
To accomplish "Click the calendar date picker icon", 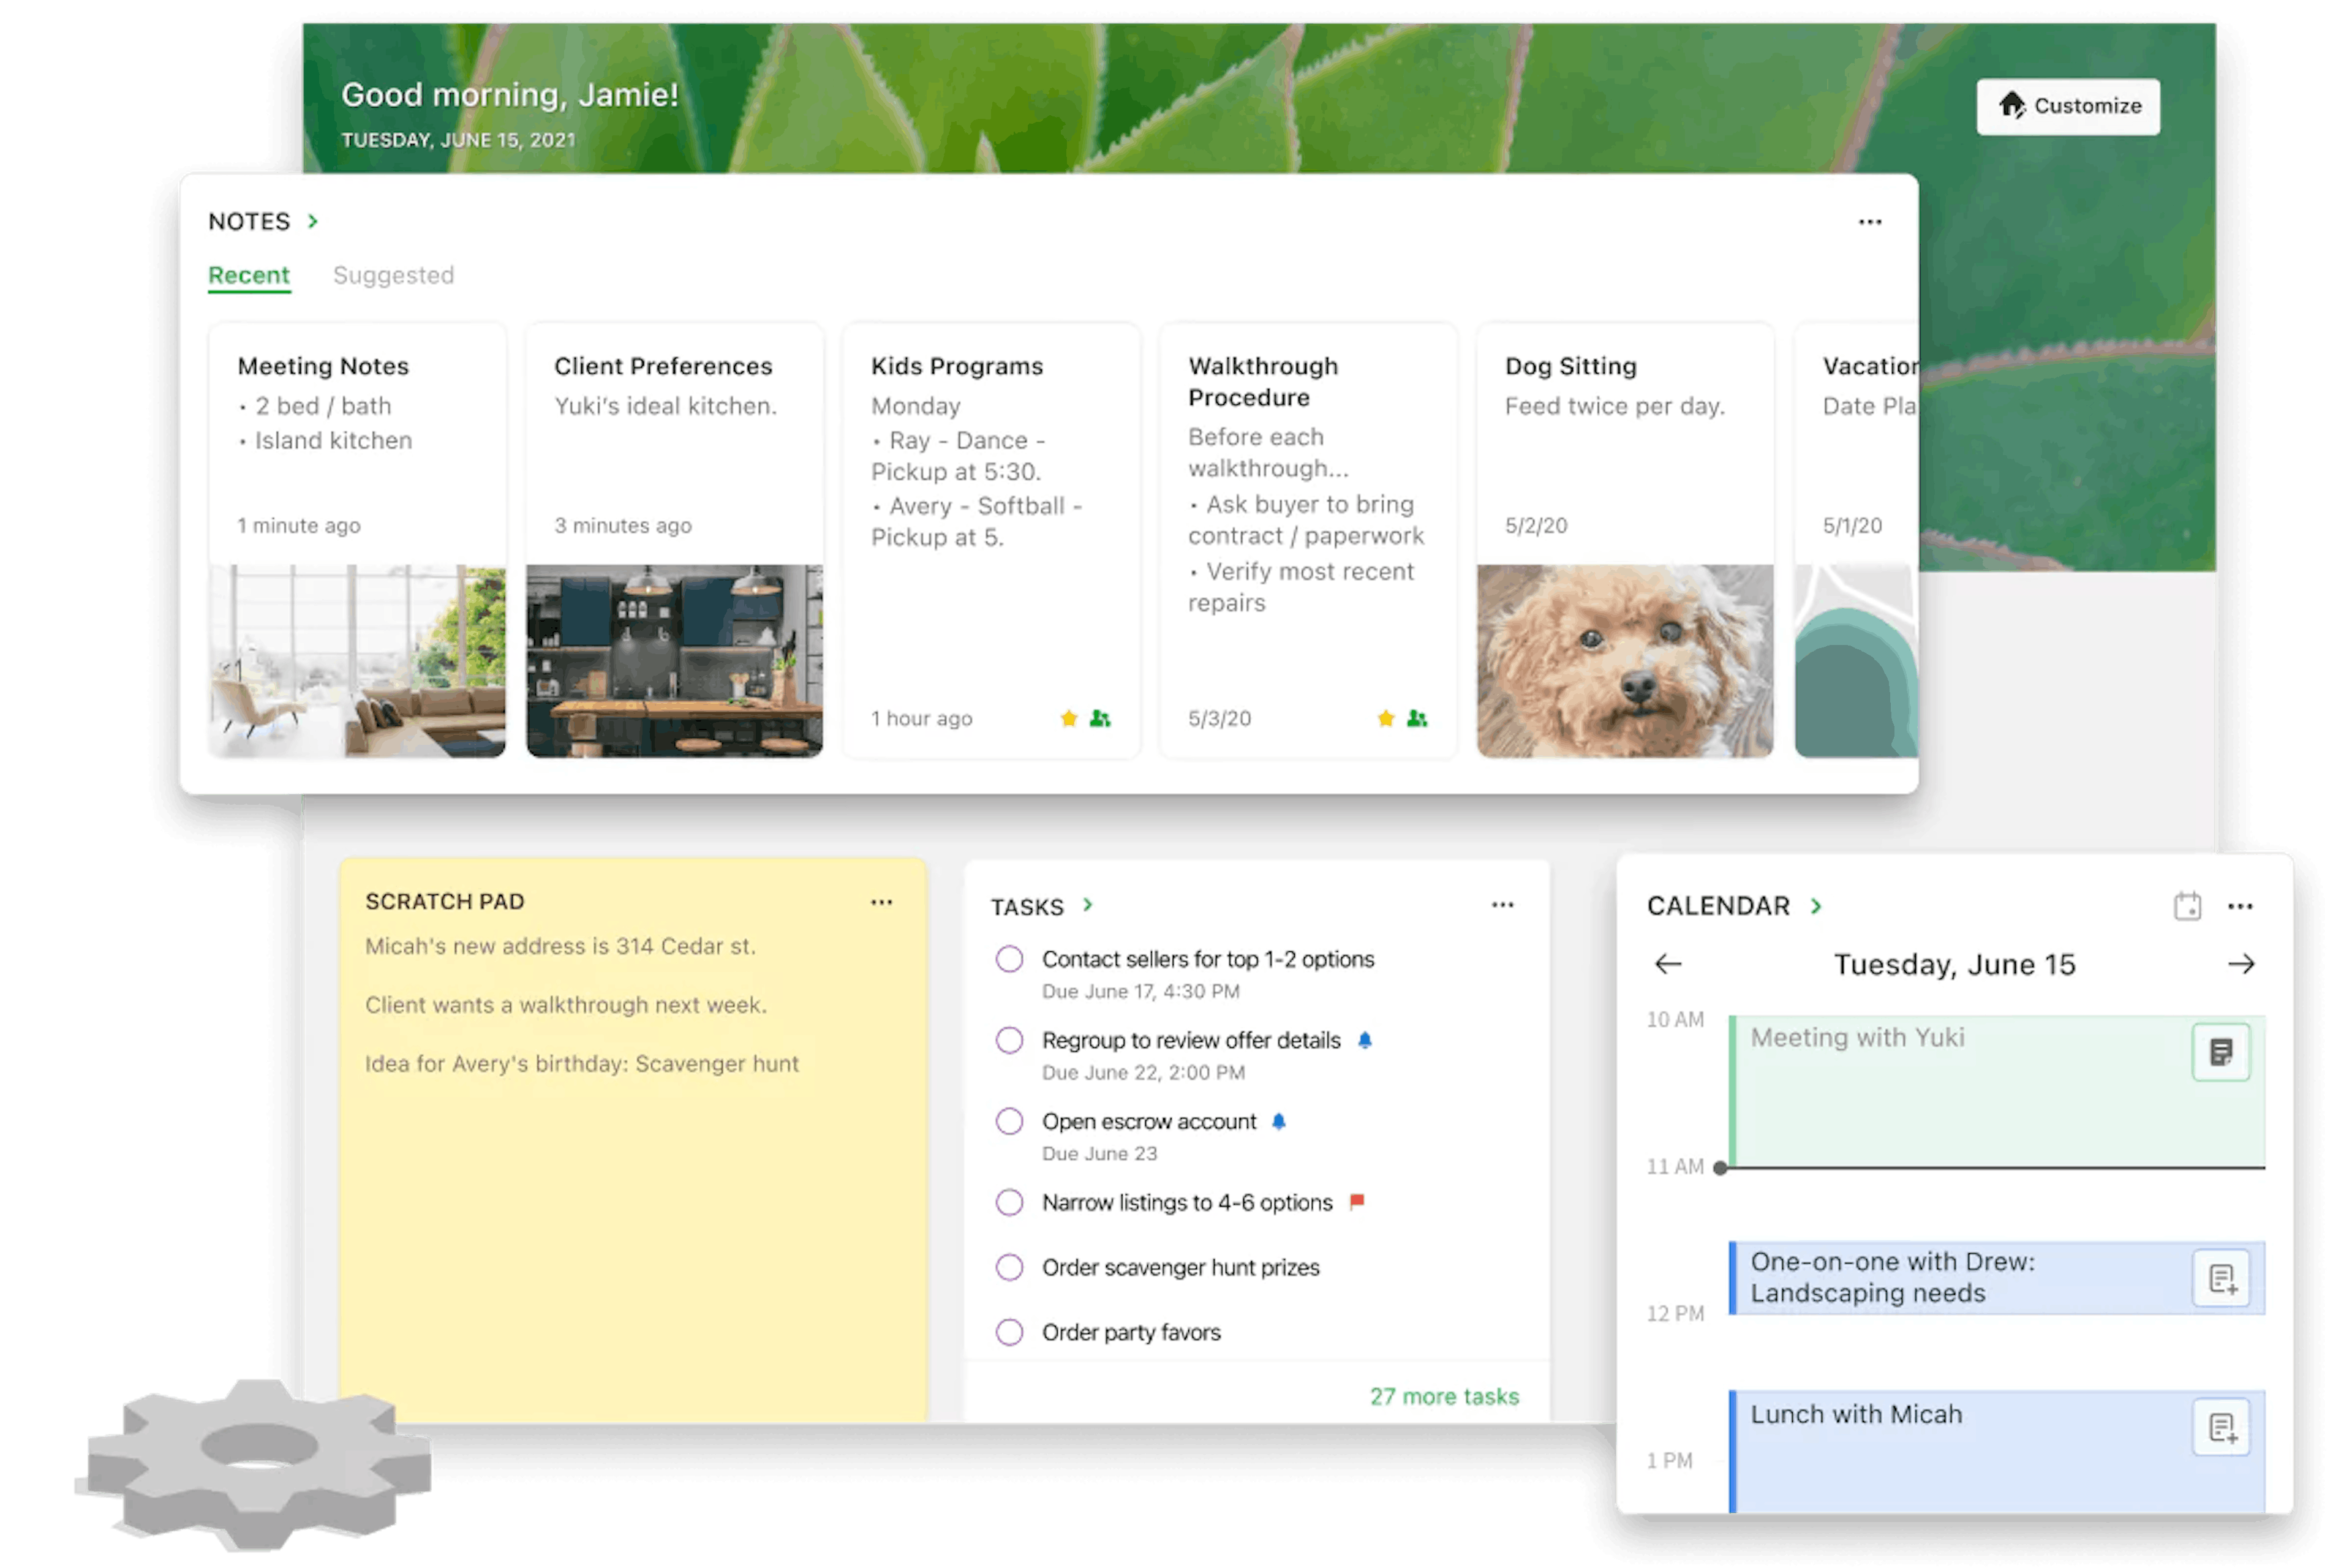I will [2187, 906].
